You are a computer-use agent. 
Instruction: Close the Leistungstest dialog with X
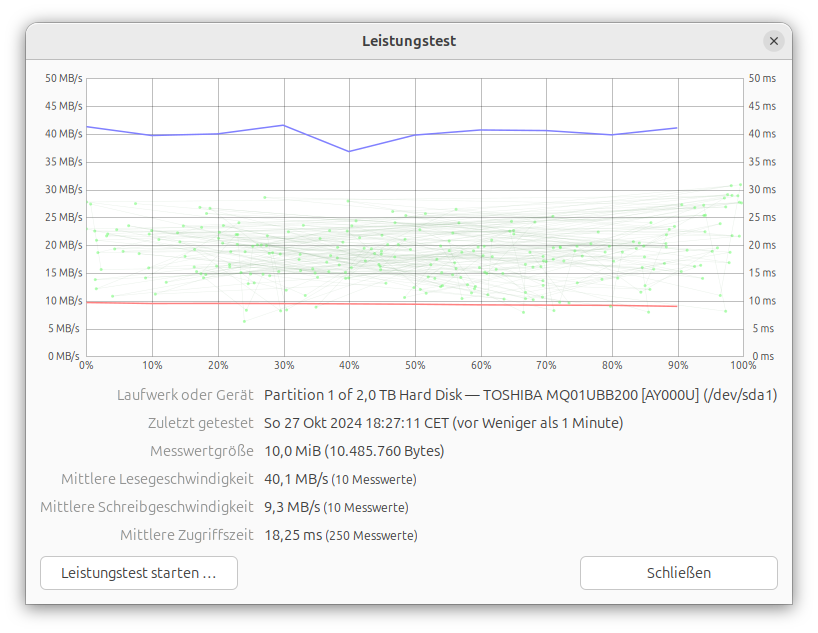pyautogui.click(x=774, y=41)
